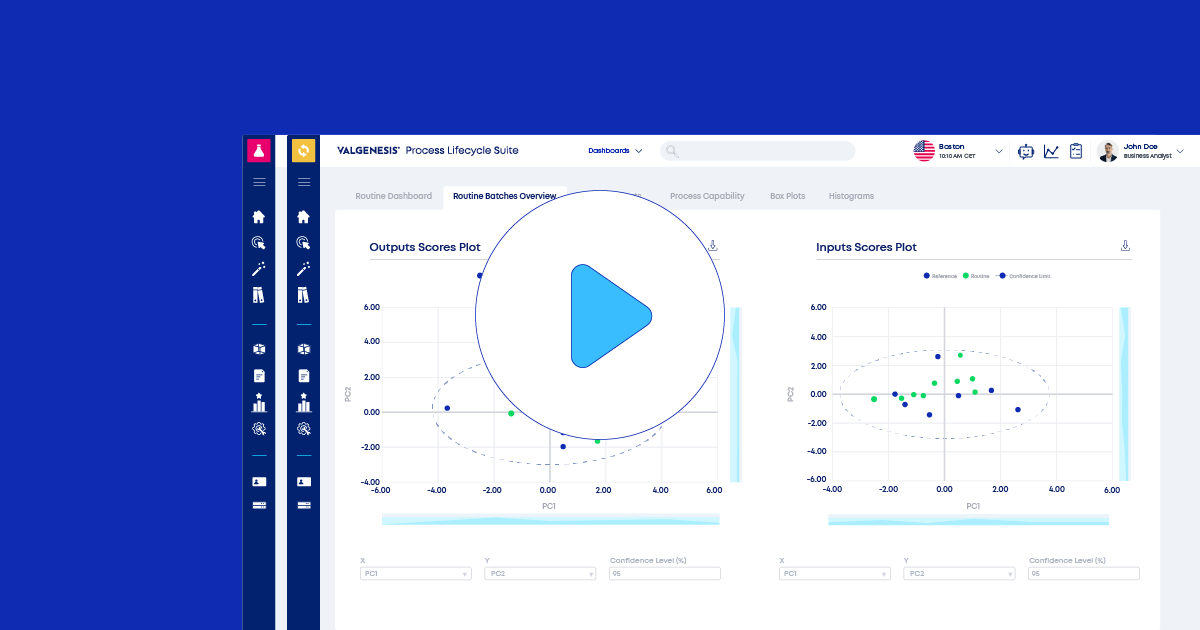
Task: Switch to the Box Plots tab
Action: (x=787, y=196)
